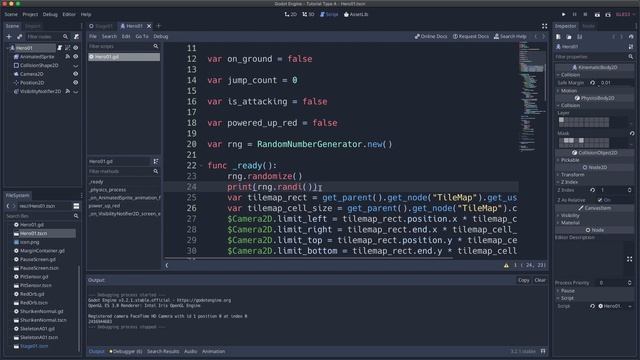This screenshot has height=360, width=640.
Task: Revert Z Index value
Action: (x=593, y=190)
